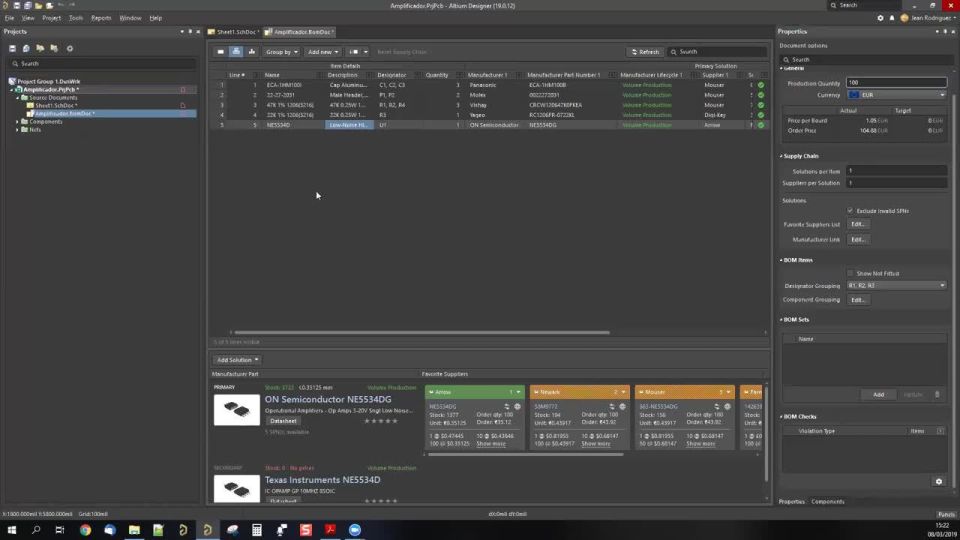Image resolution: width=960 pixels, height=540 pixels.
Task: Click the Properties panel bottom gear icon
Action: click(939, 482)
